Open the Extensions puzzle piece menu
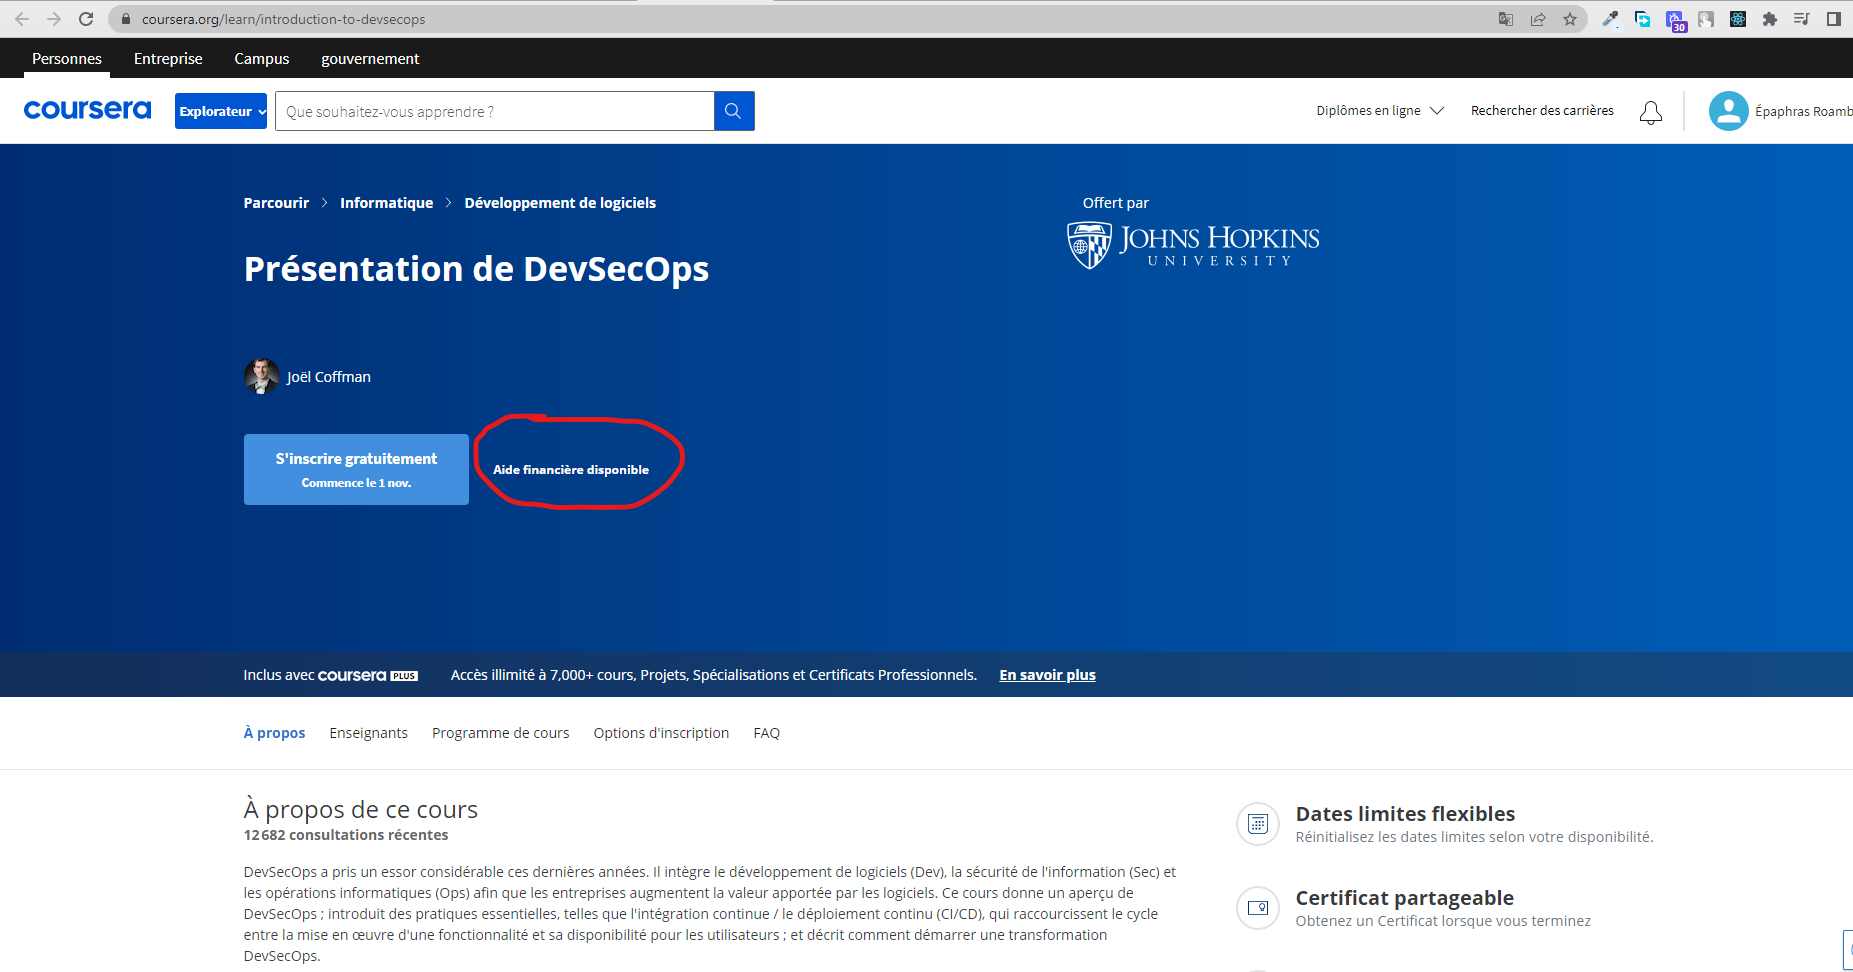 click(x=1770, y=19)
